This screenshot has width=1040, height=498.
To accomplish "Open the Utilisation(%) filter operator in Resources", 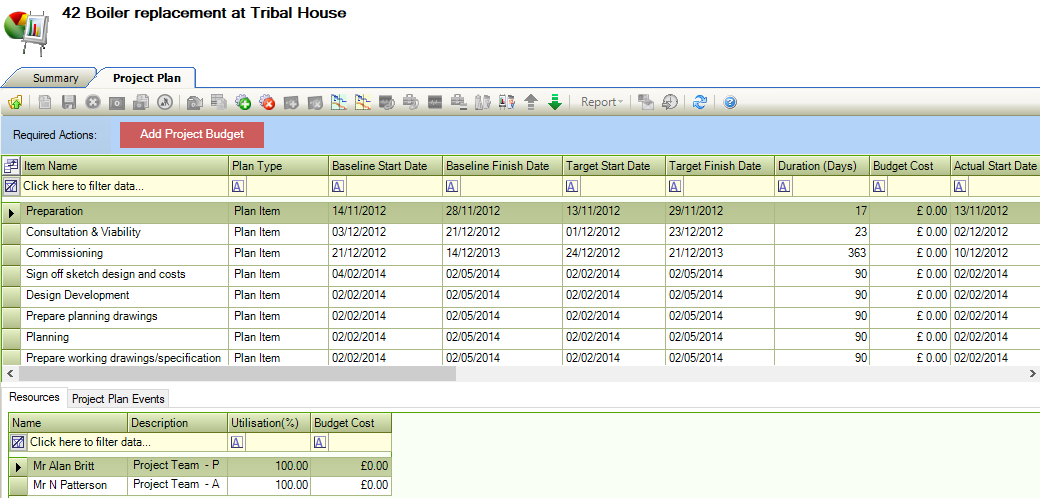I will (x=237, y=442).
